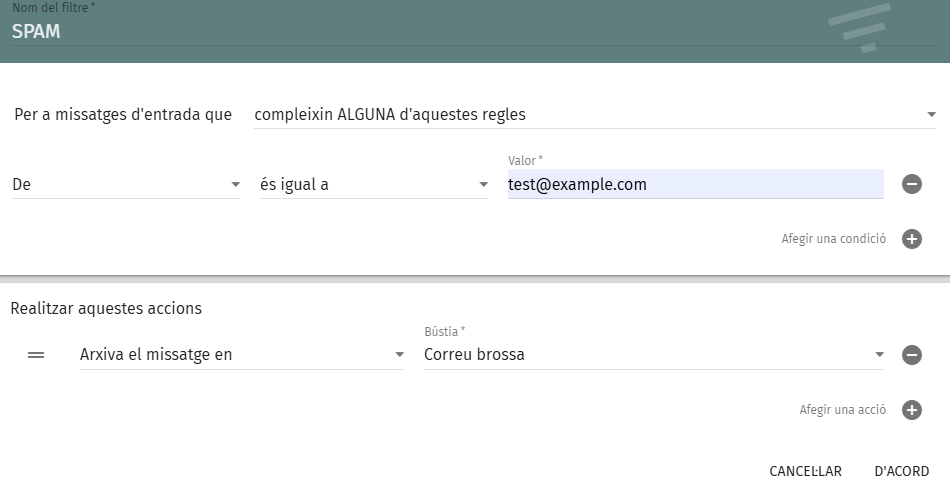Remove the test@example.com condition row
This screenshot has height=494, width=950.
tap(911, 184)
